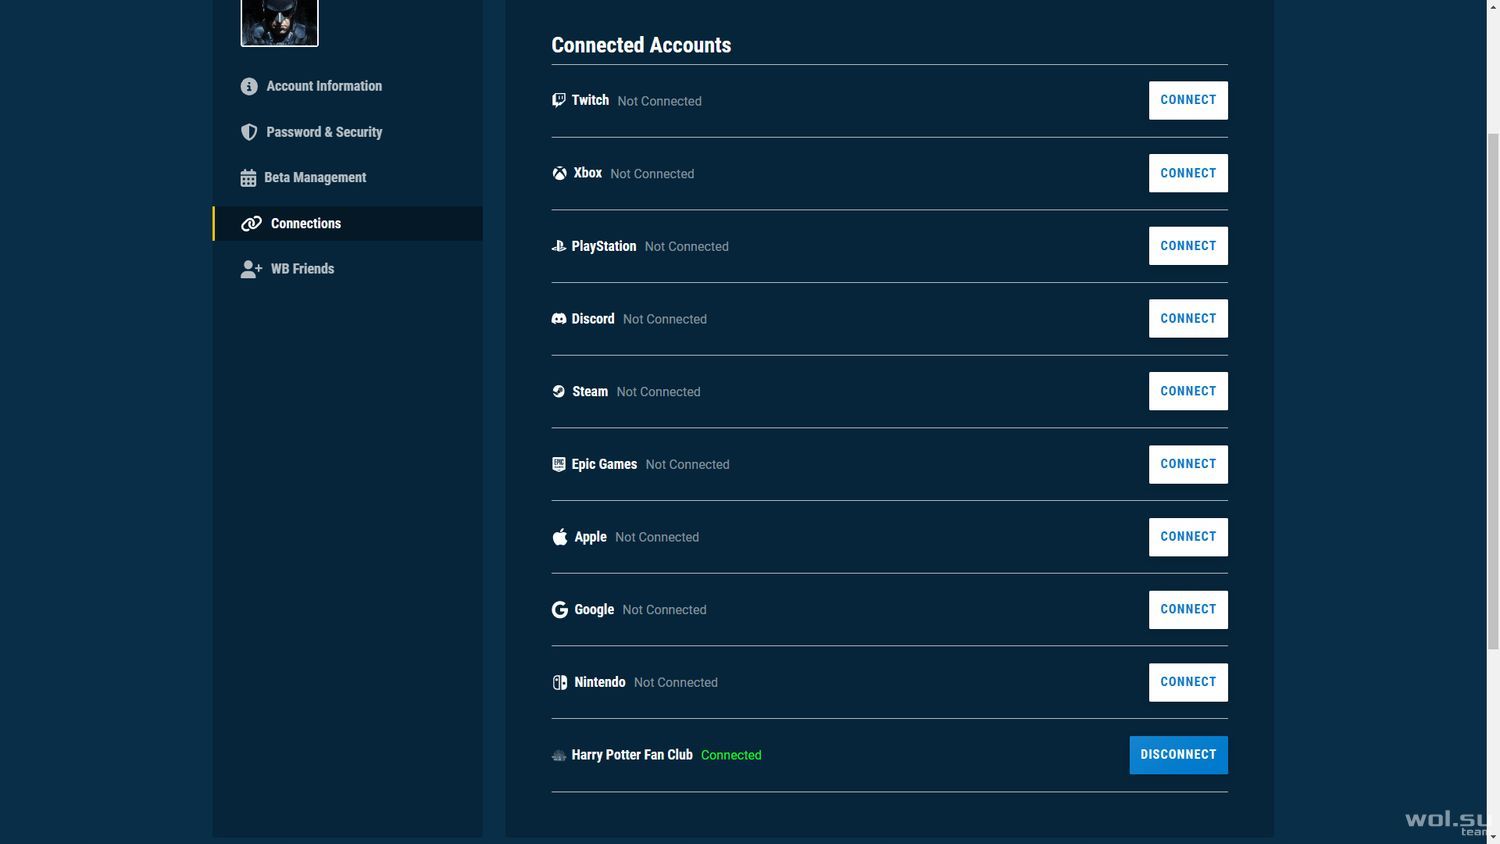Connect the PlayStation account
The width and height of the screenshot is (1500, 844).
1188,246
